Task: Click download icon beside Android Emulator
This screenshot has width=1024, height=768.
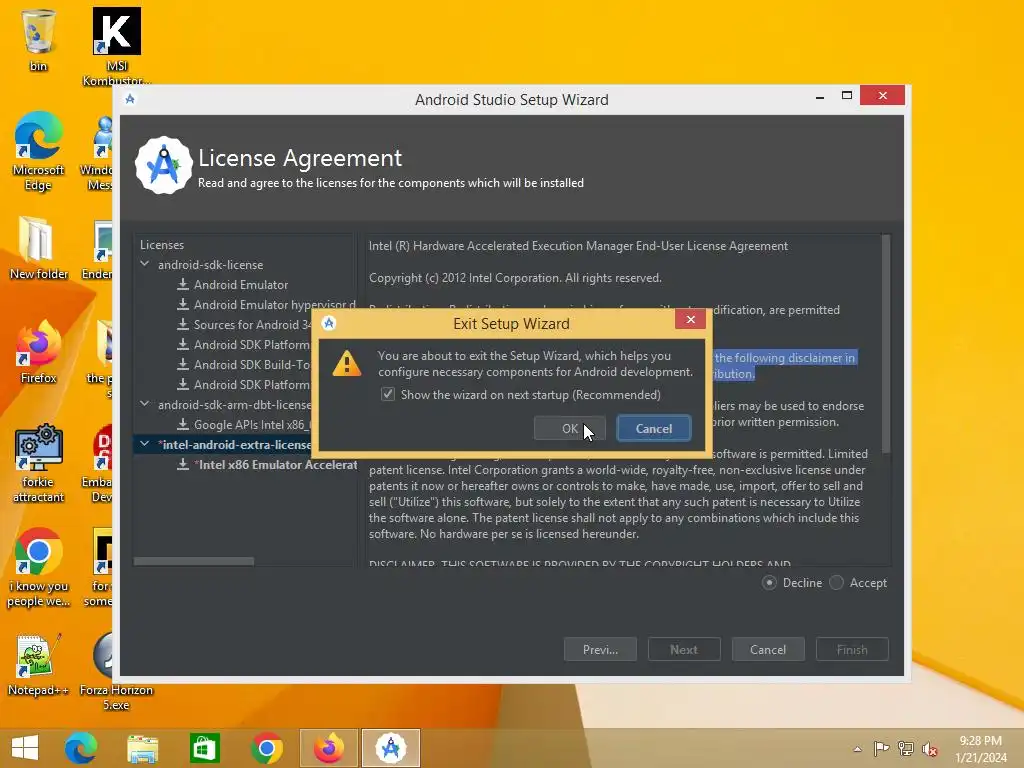Action: click(x=183, y=284)
